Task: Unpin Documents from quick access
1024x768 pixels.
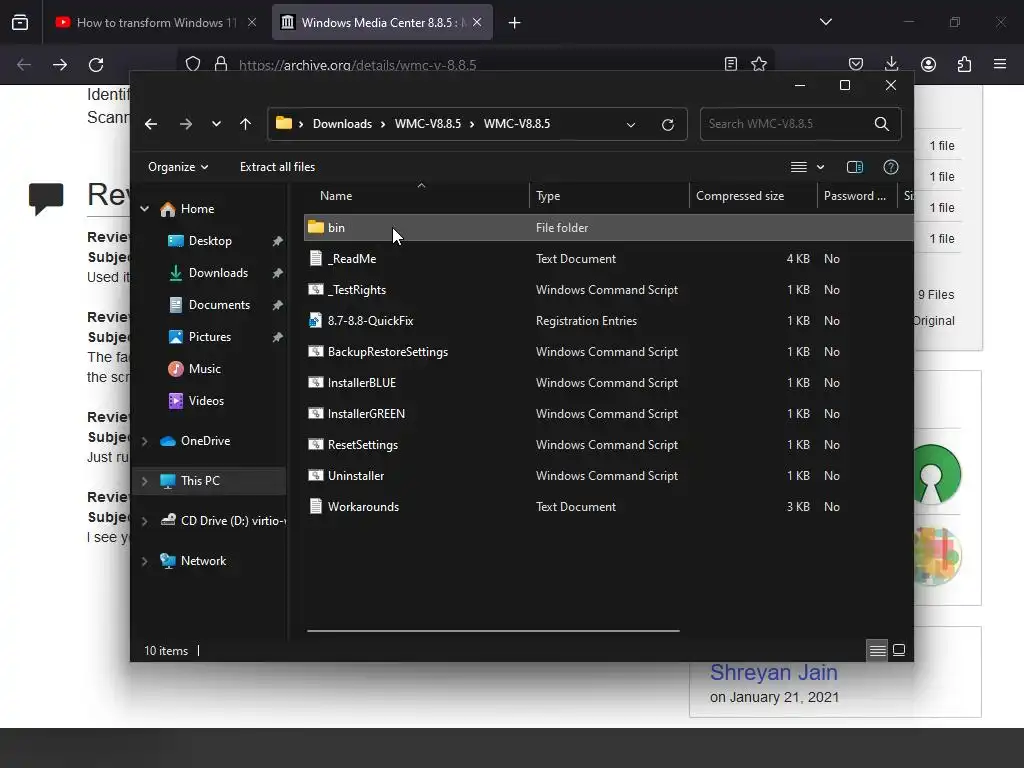Action: pyautogui.click(x=278, y=305)
